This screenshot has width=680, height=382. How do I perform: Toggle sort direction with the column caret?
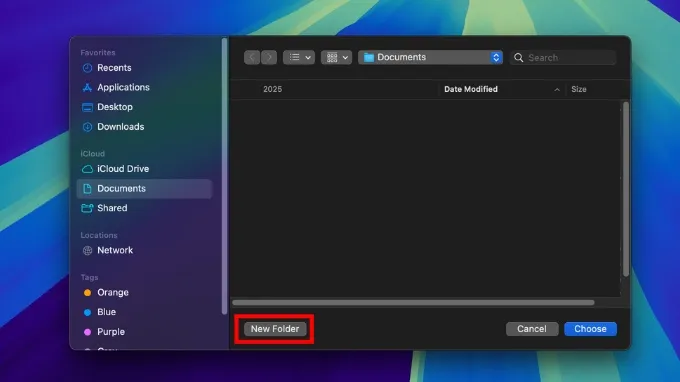pyautogui.click(x=557, y=90)
